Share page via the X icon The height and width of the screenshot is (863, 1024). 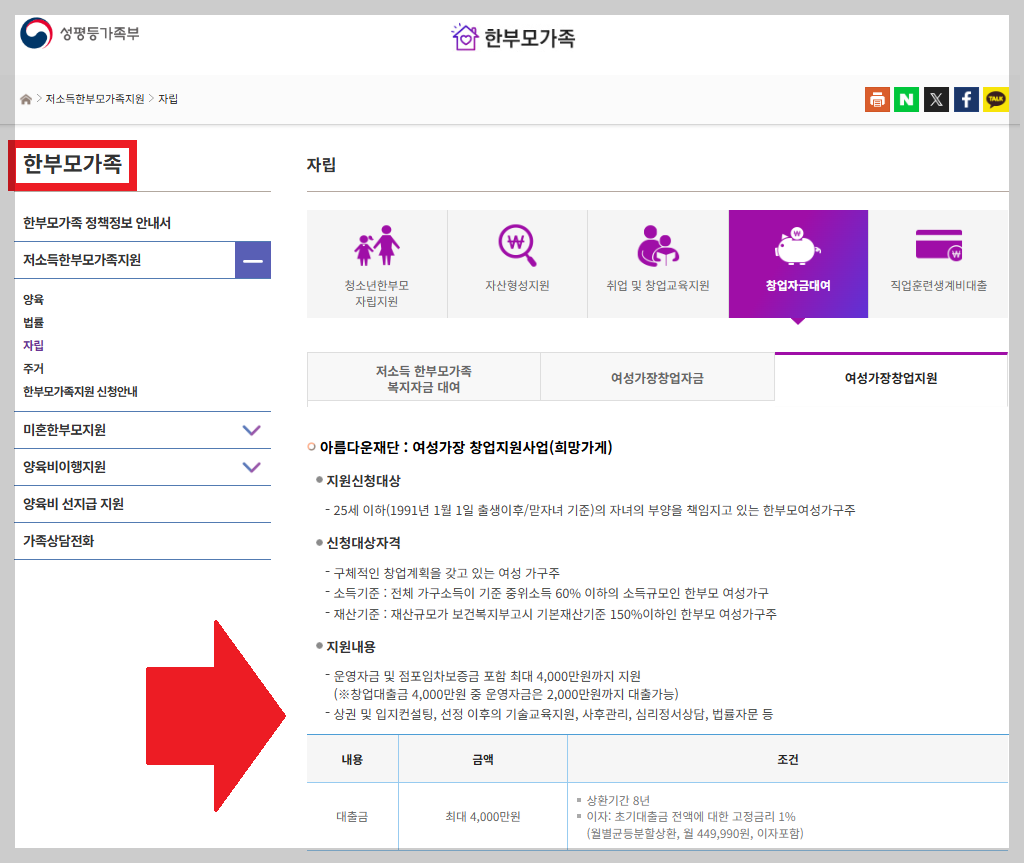[x=936, y=99]
